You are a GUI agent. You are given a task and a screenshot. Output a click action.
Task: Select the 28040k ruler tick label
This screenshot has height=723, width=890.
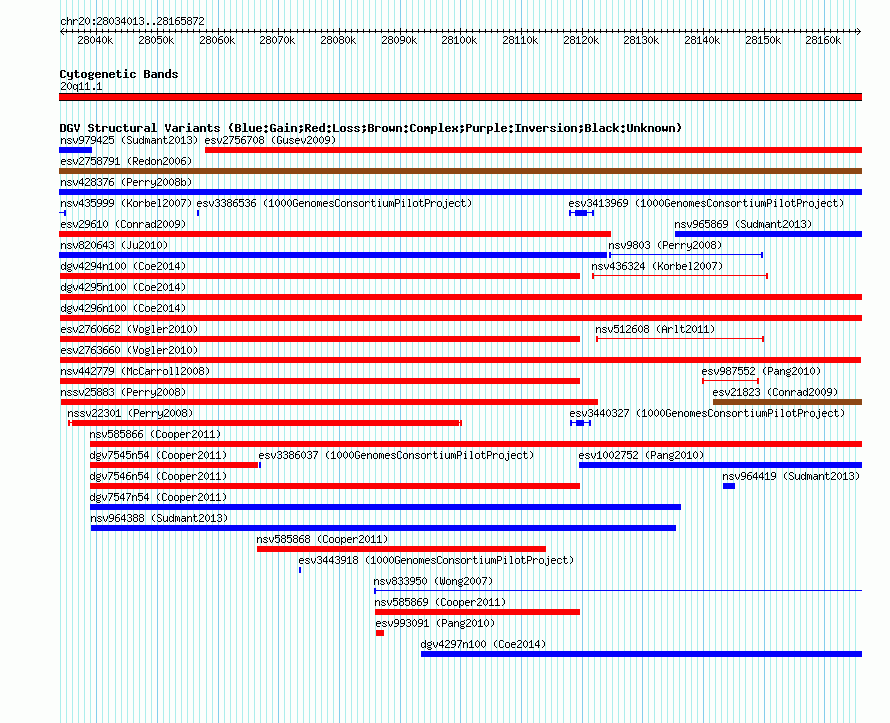tap(95, 40)
